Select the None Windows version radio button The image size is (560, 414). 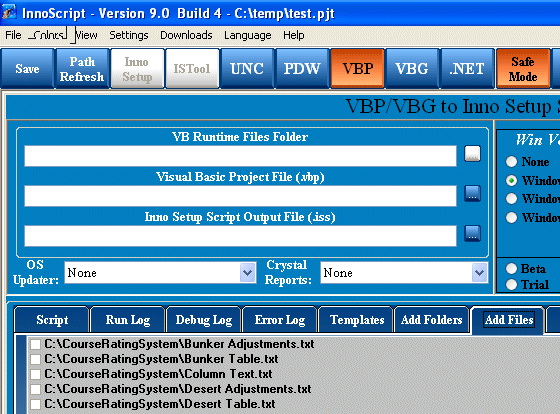(511, 161)
